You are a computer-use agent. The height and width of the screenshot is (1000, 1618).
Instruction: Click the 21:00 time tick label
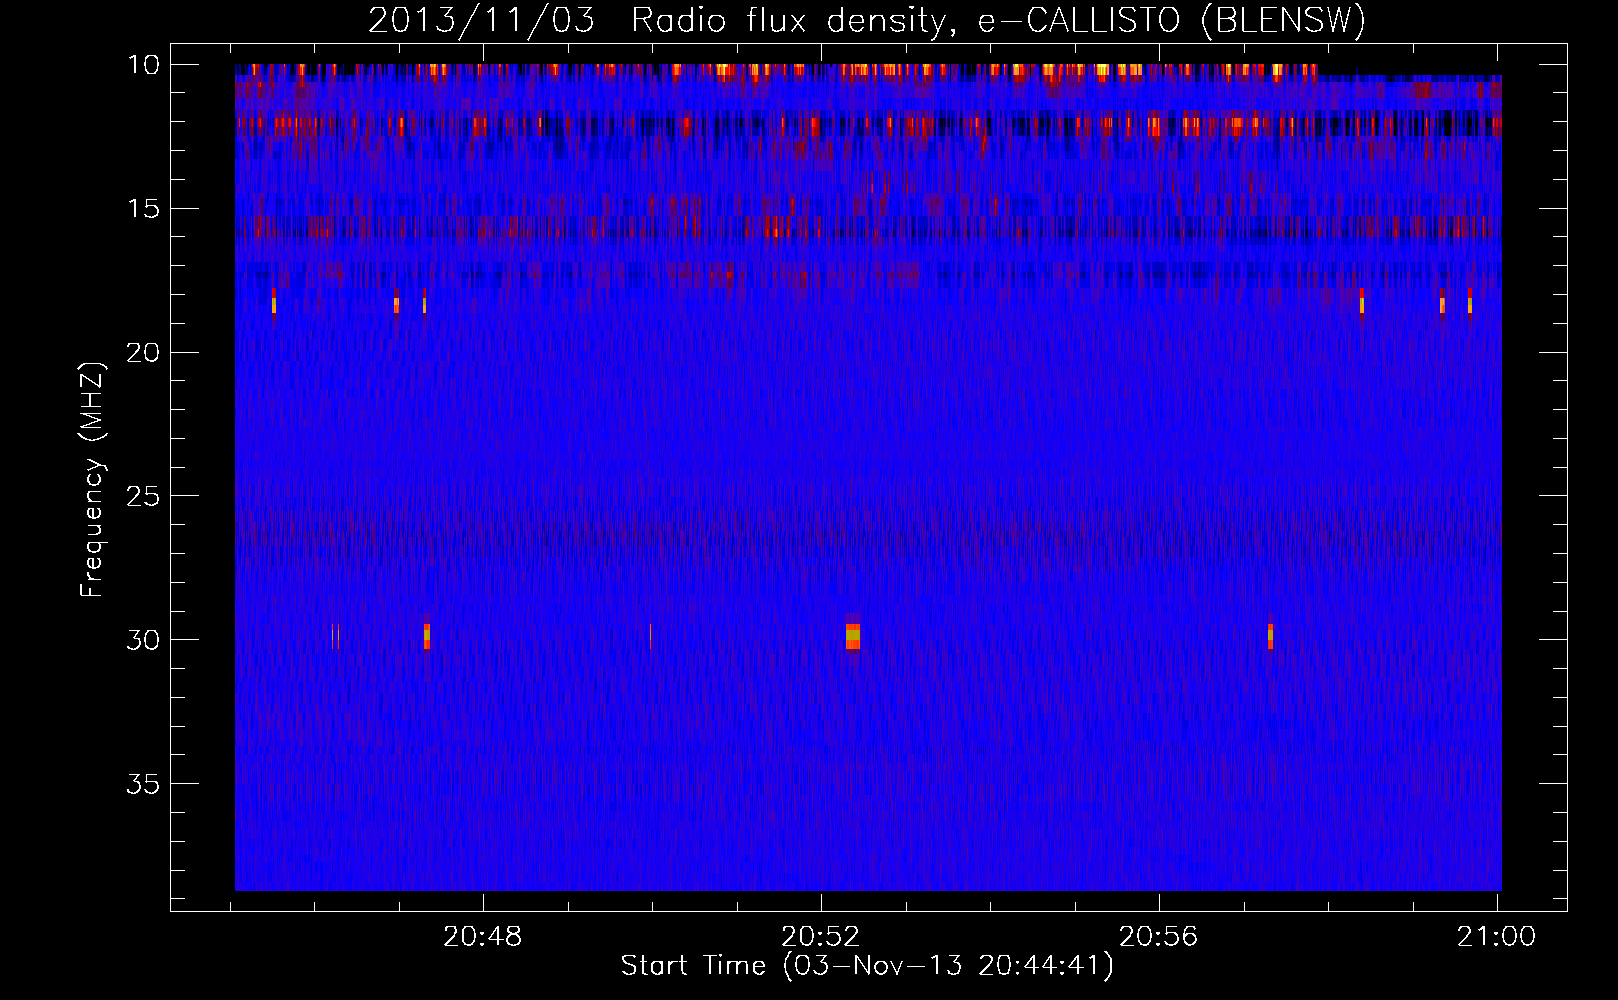coord(1497,937)
